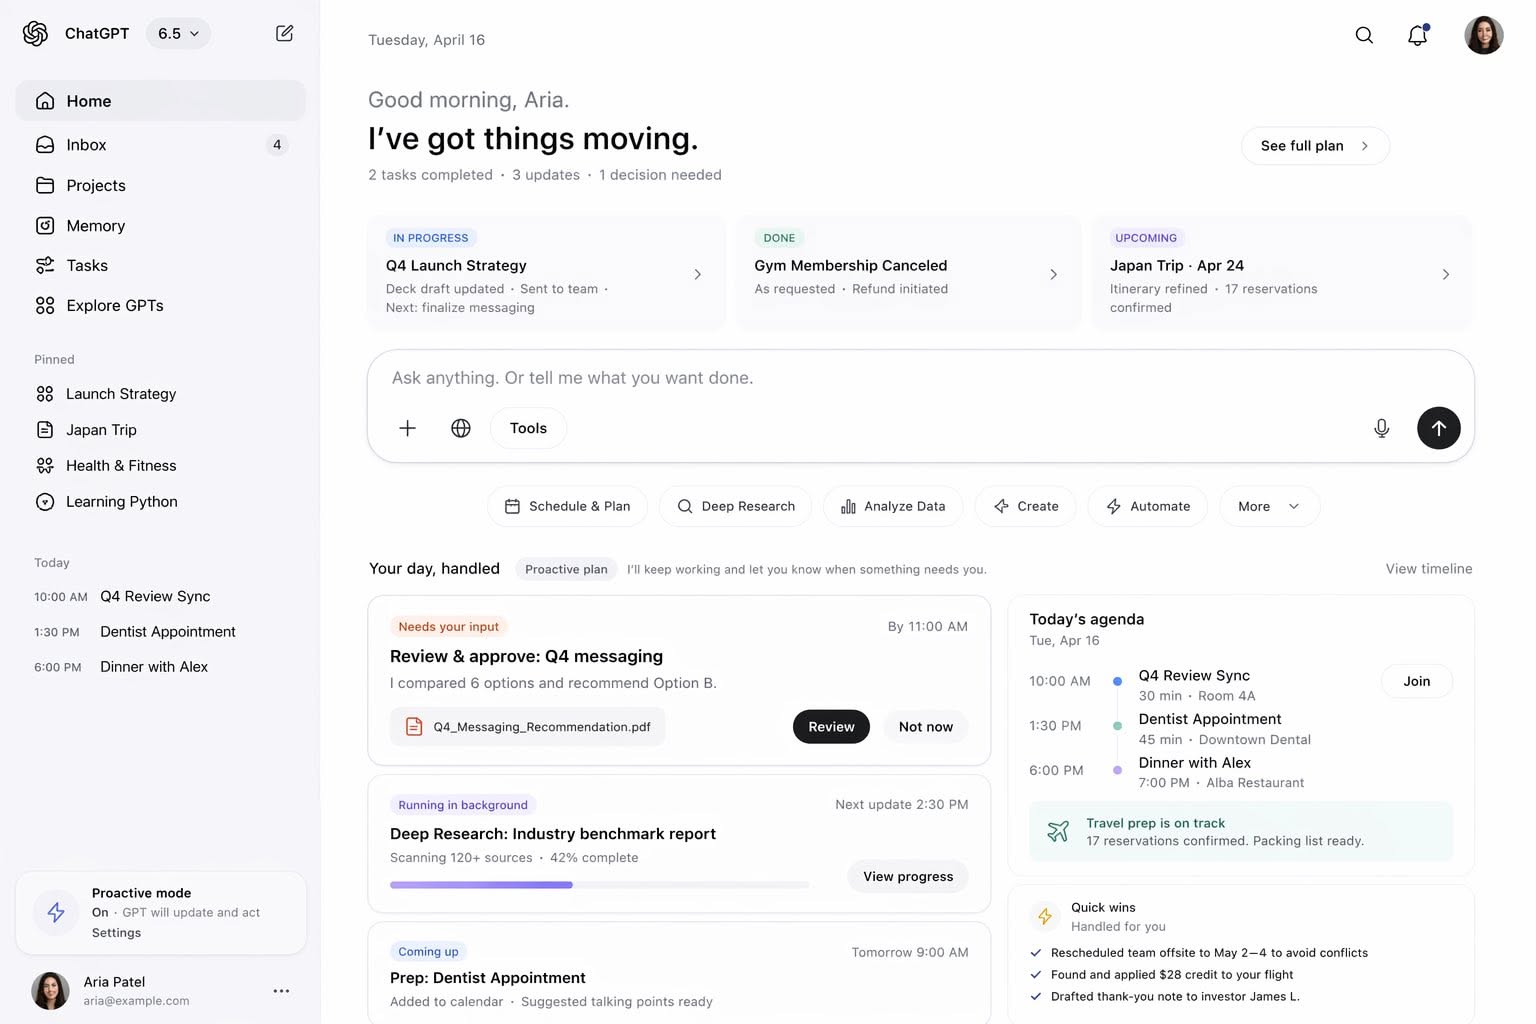Click the Deep Research progress bar
The image size is (1536, 1024).
598,885
